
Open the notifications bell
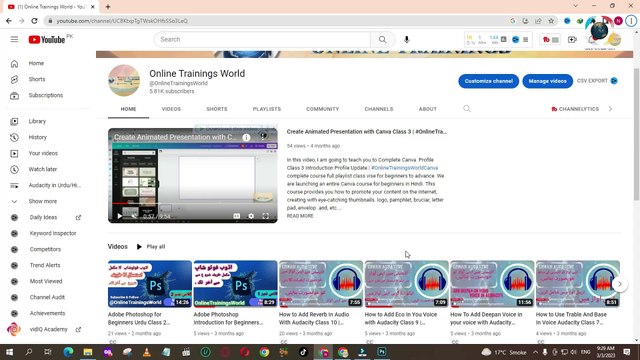[592, 40]
